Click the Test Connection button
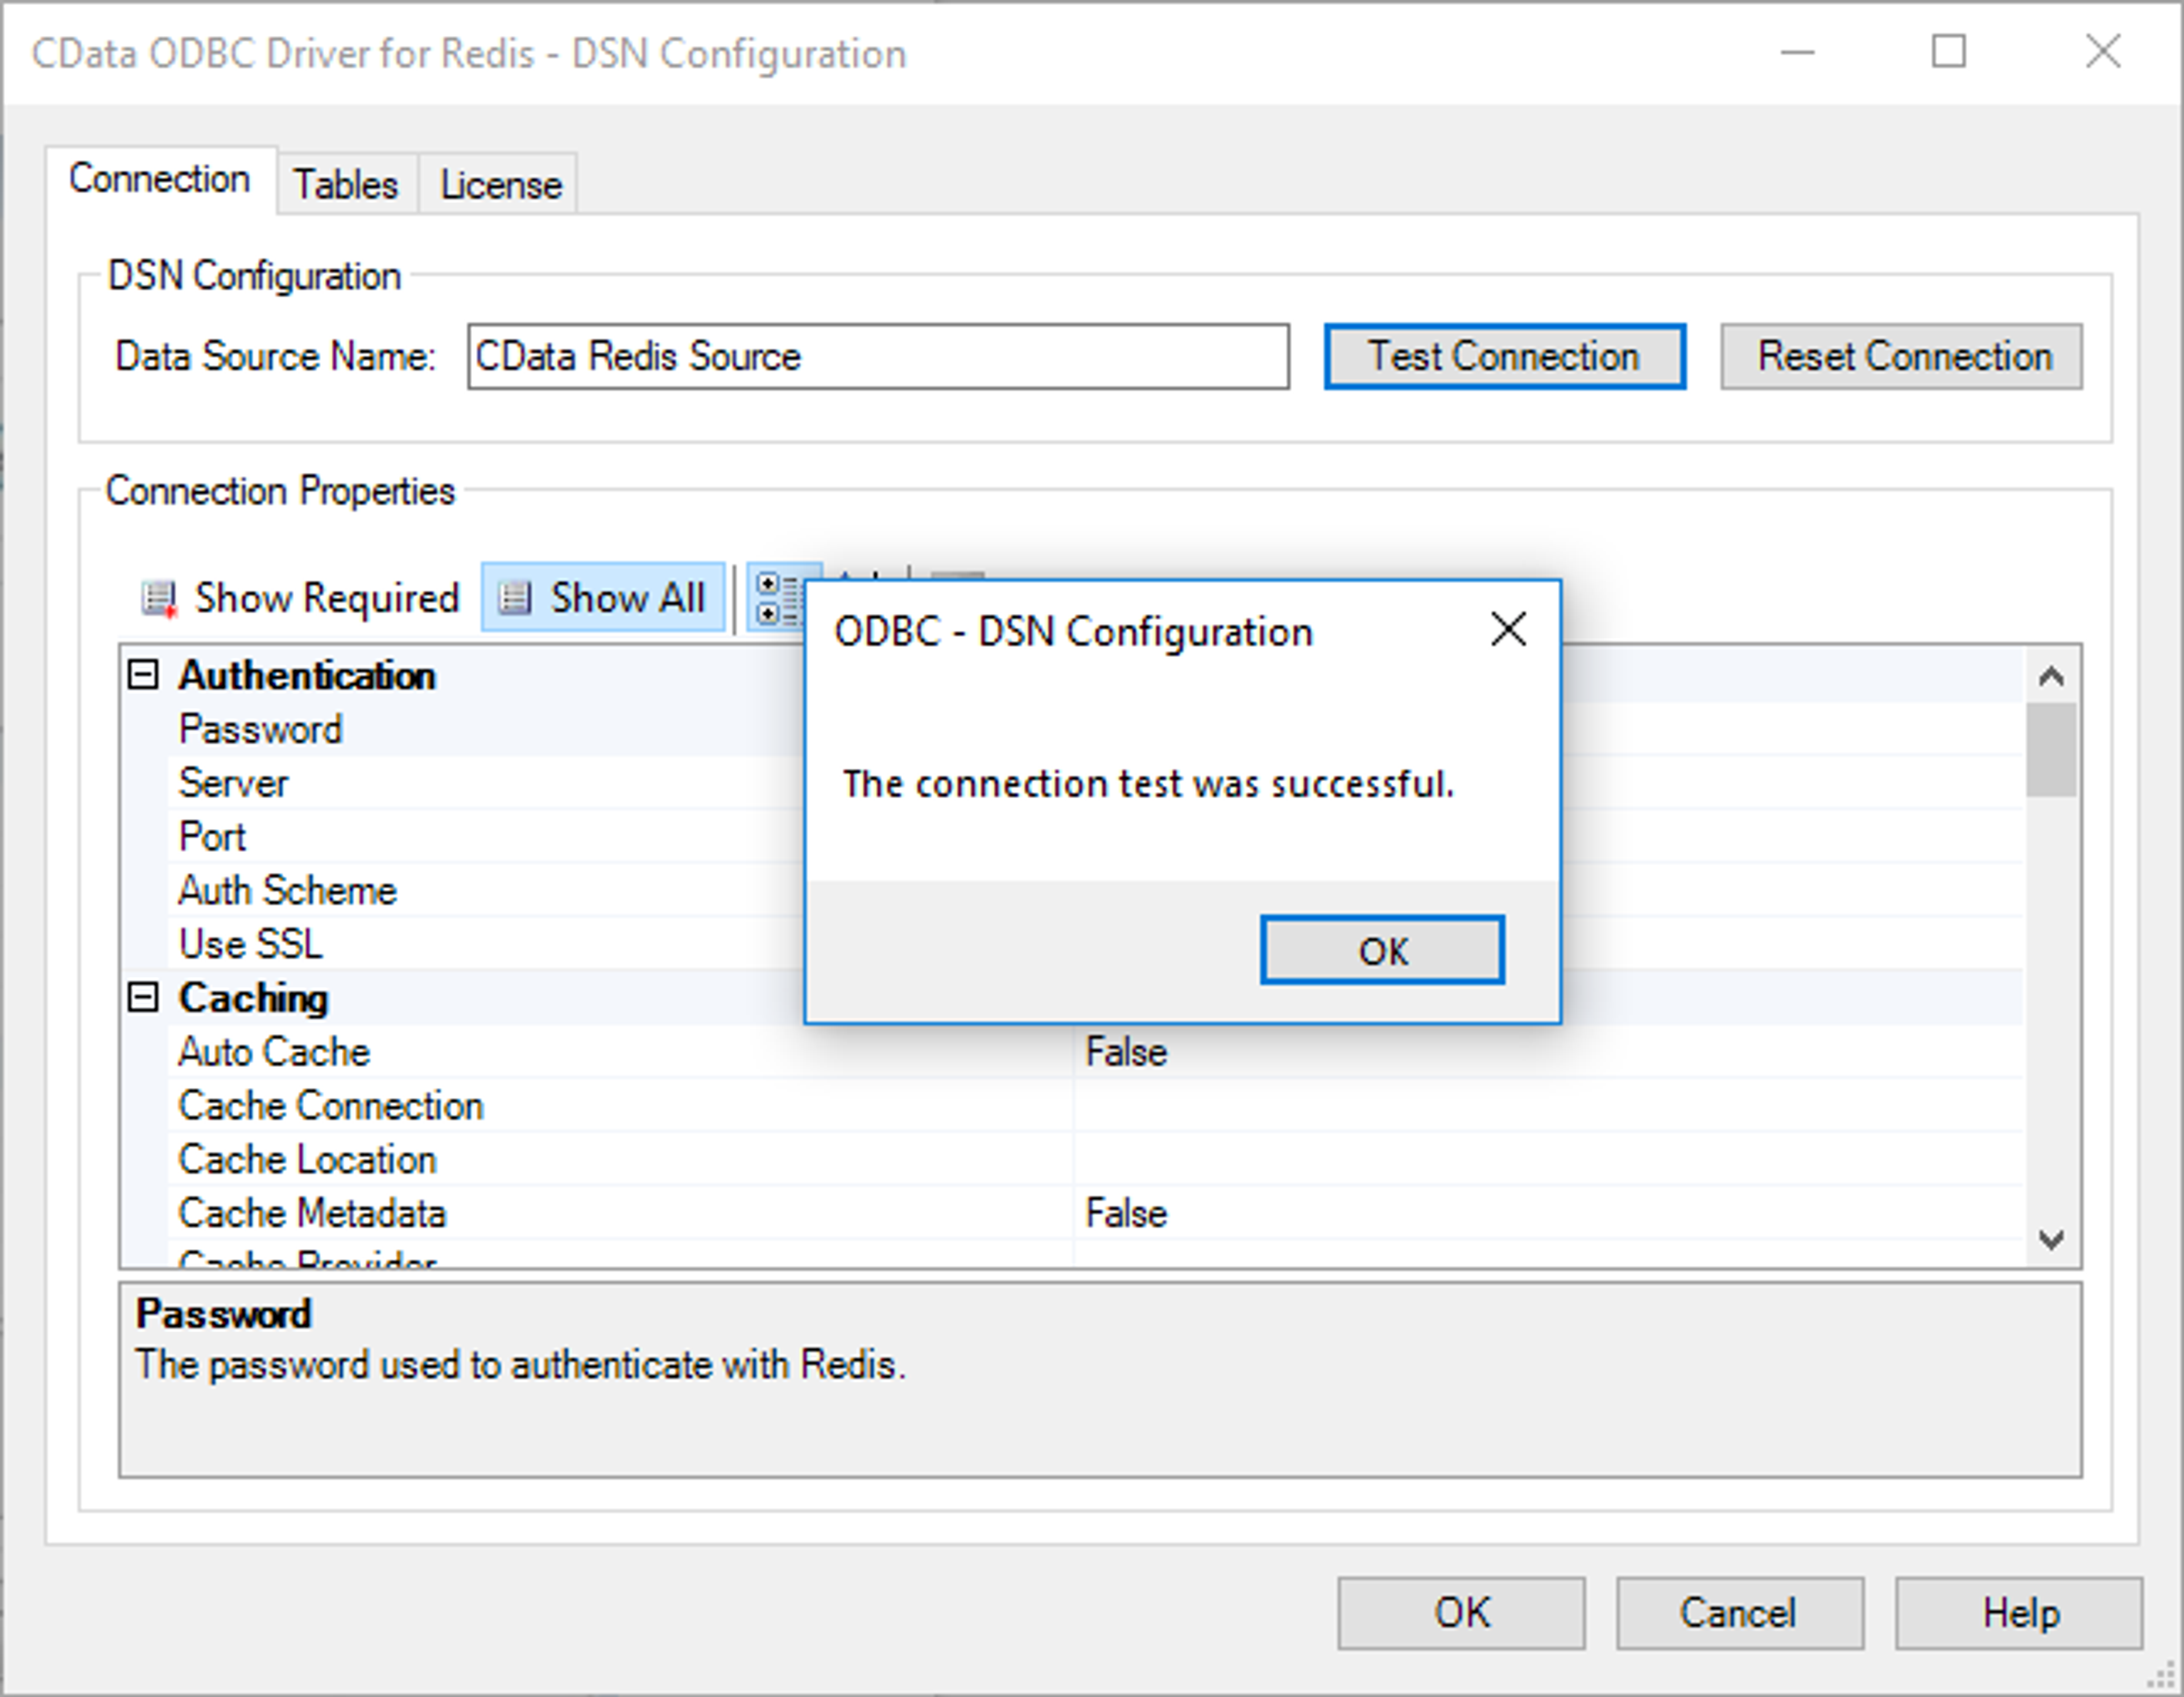The height and width of the screenshot is (1697, 2184). 1503,357
